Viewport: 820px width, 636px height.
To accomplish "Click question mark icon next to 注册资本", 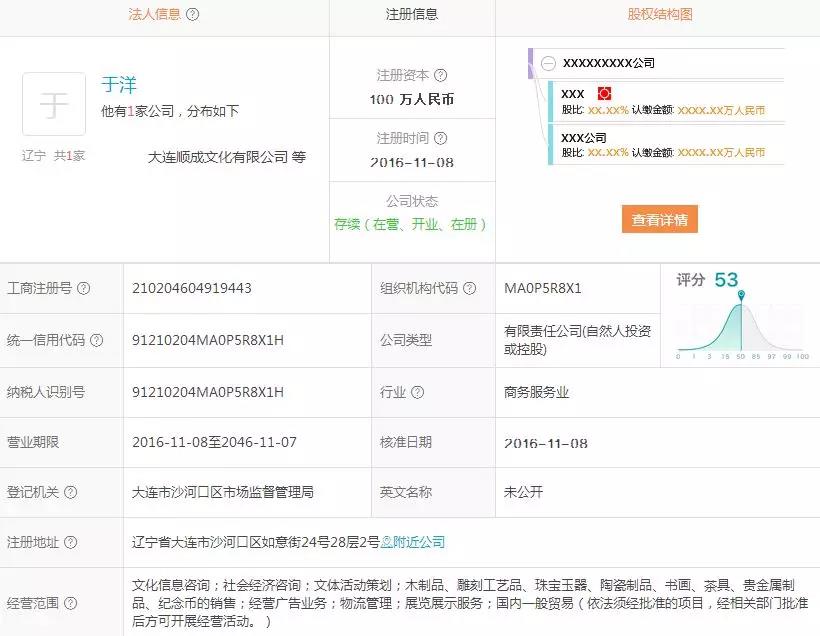I will [441, 75].
